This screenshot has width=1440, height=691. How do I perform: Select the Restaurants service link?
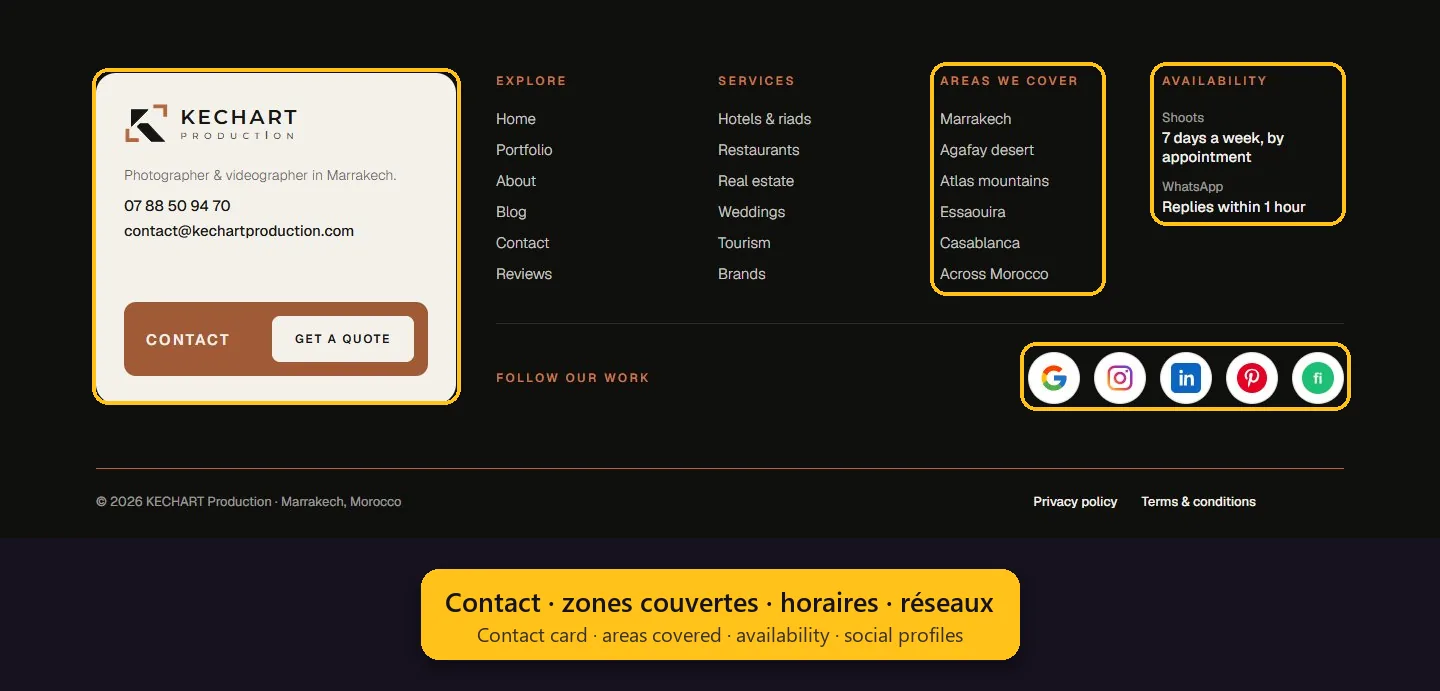[759, 150]
